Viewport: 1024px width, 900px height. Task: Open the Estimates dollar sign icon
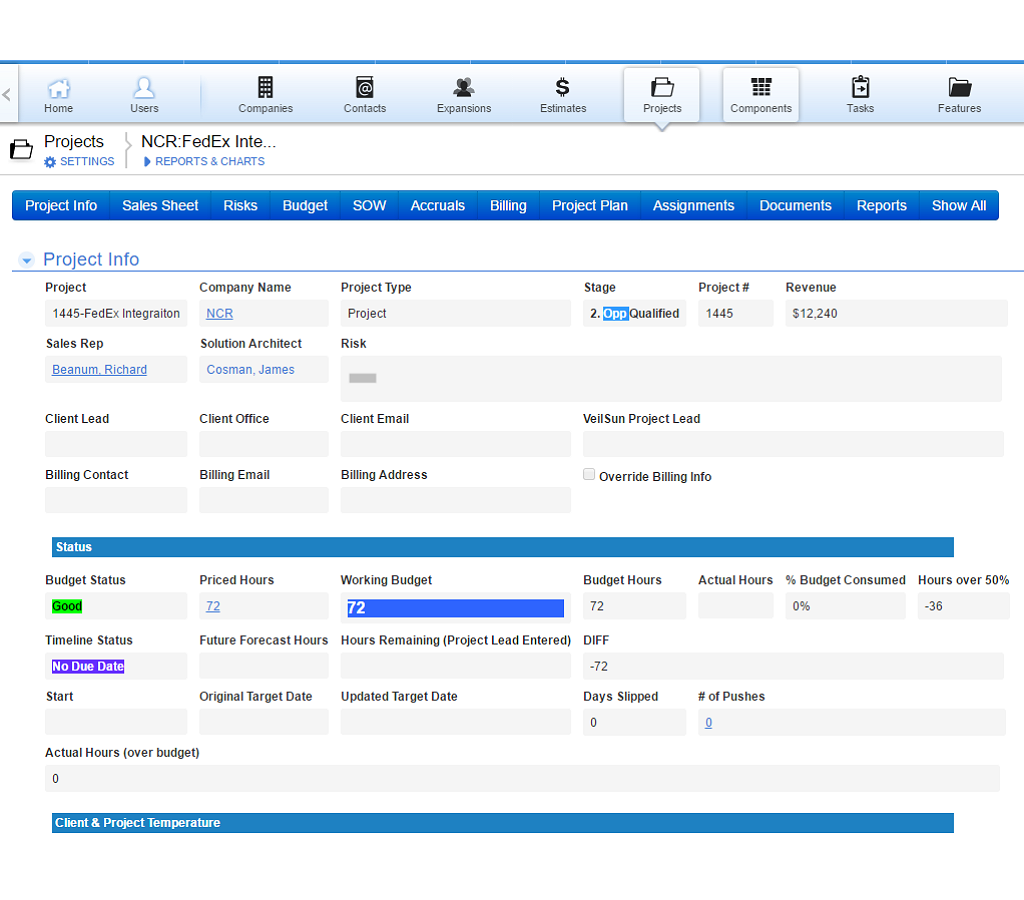[x=562, y=87]
